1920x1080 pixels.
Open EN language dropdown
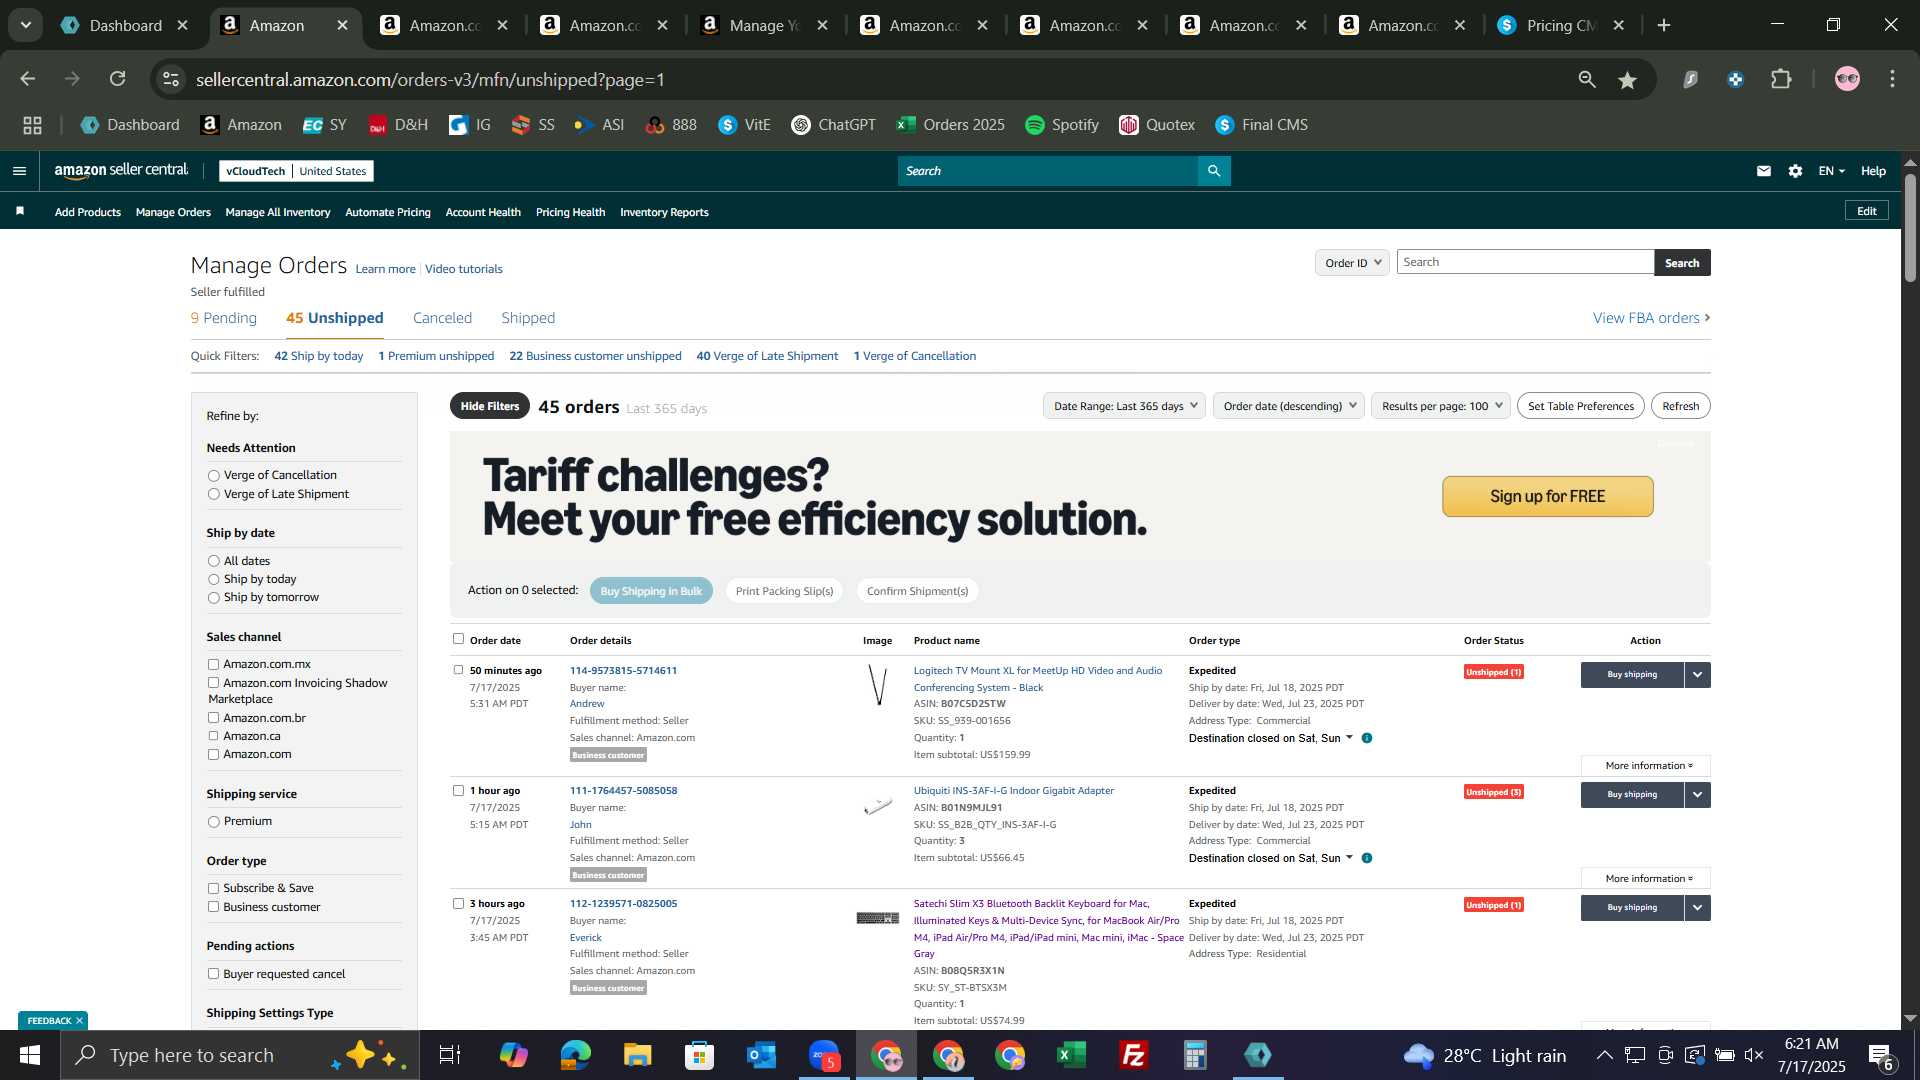pos(1831,171)
